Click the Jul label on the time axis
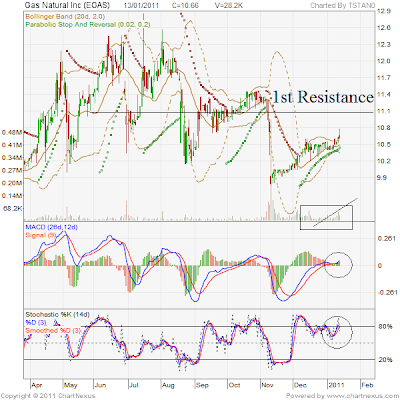 tap(134, 385)
